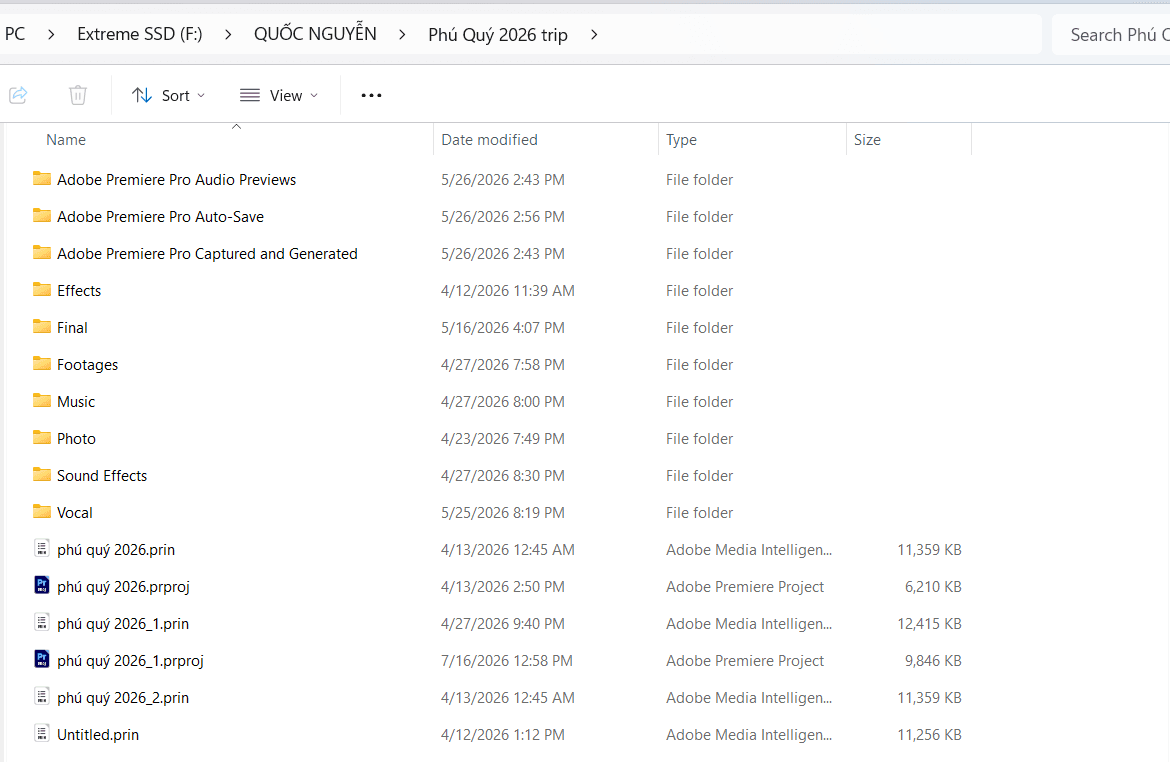
Task: Click Adobe Premiere Project type for phú quý 2026.prproj
Action: [745, 587]
